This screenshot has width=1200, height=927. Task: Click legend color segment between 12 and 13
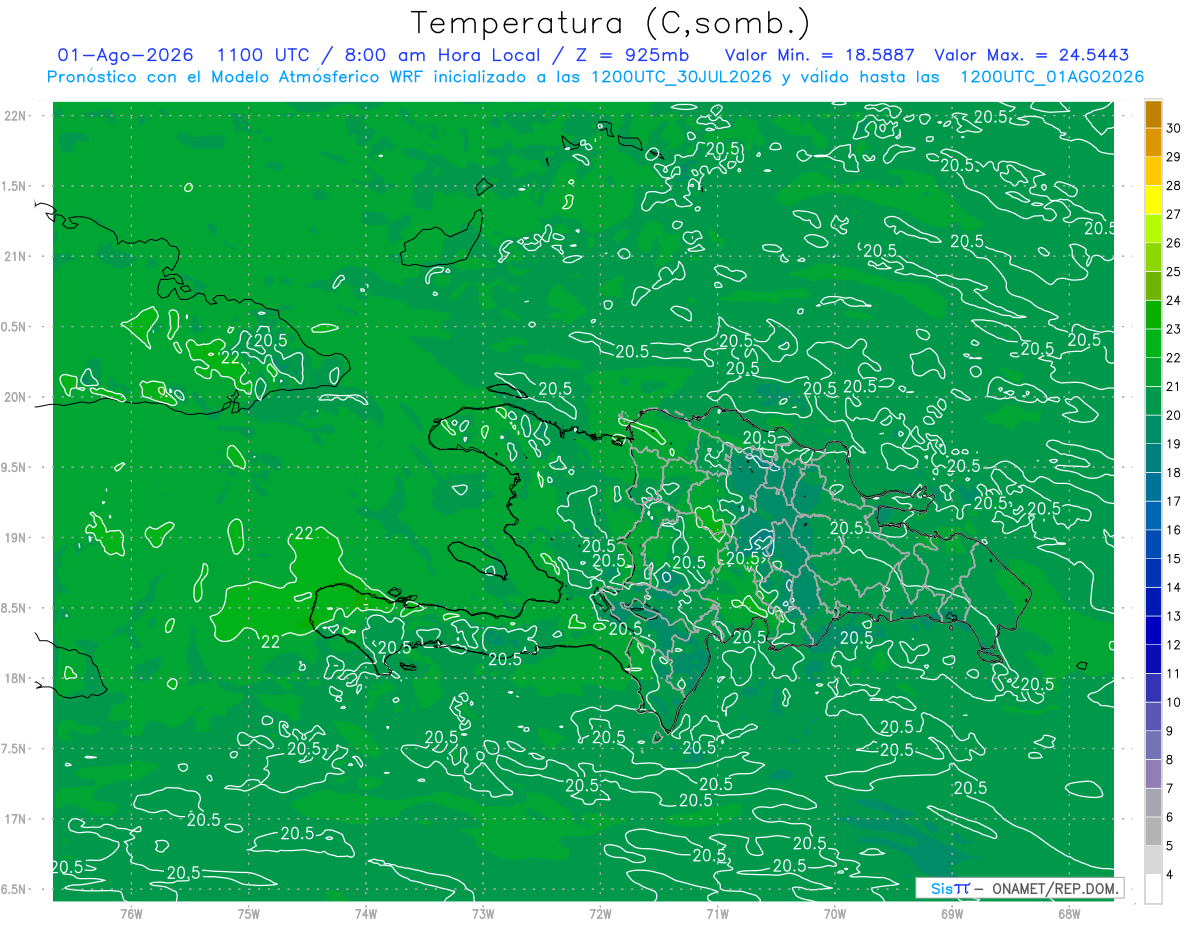click(x=1153, y=630)
